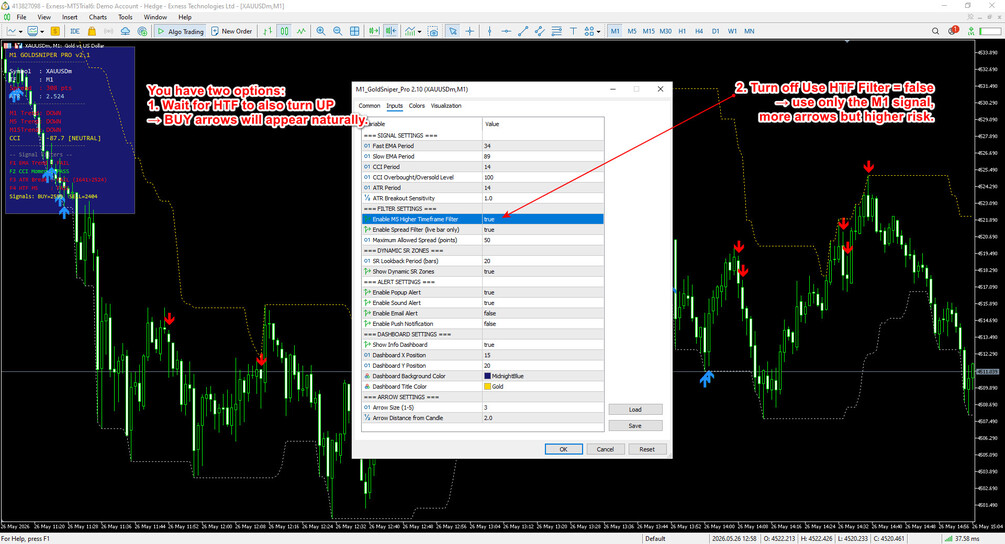Select the crosshair tool
Viewport: 1005px width, 544px height.
tap(470, 31)
